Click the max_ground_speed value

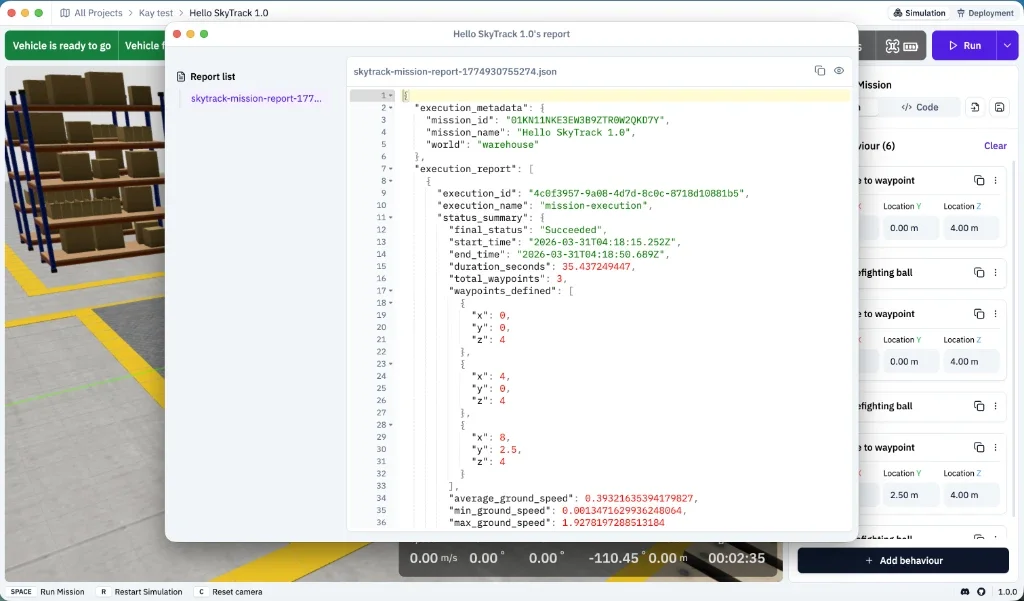pos(613,523)
